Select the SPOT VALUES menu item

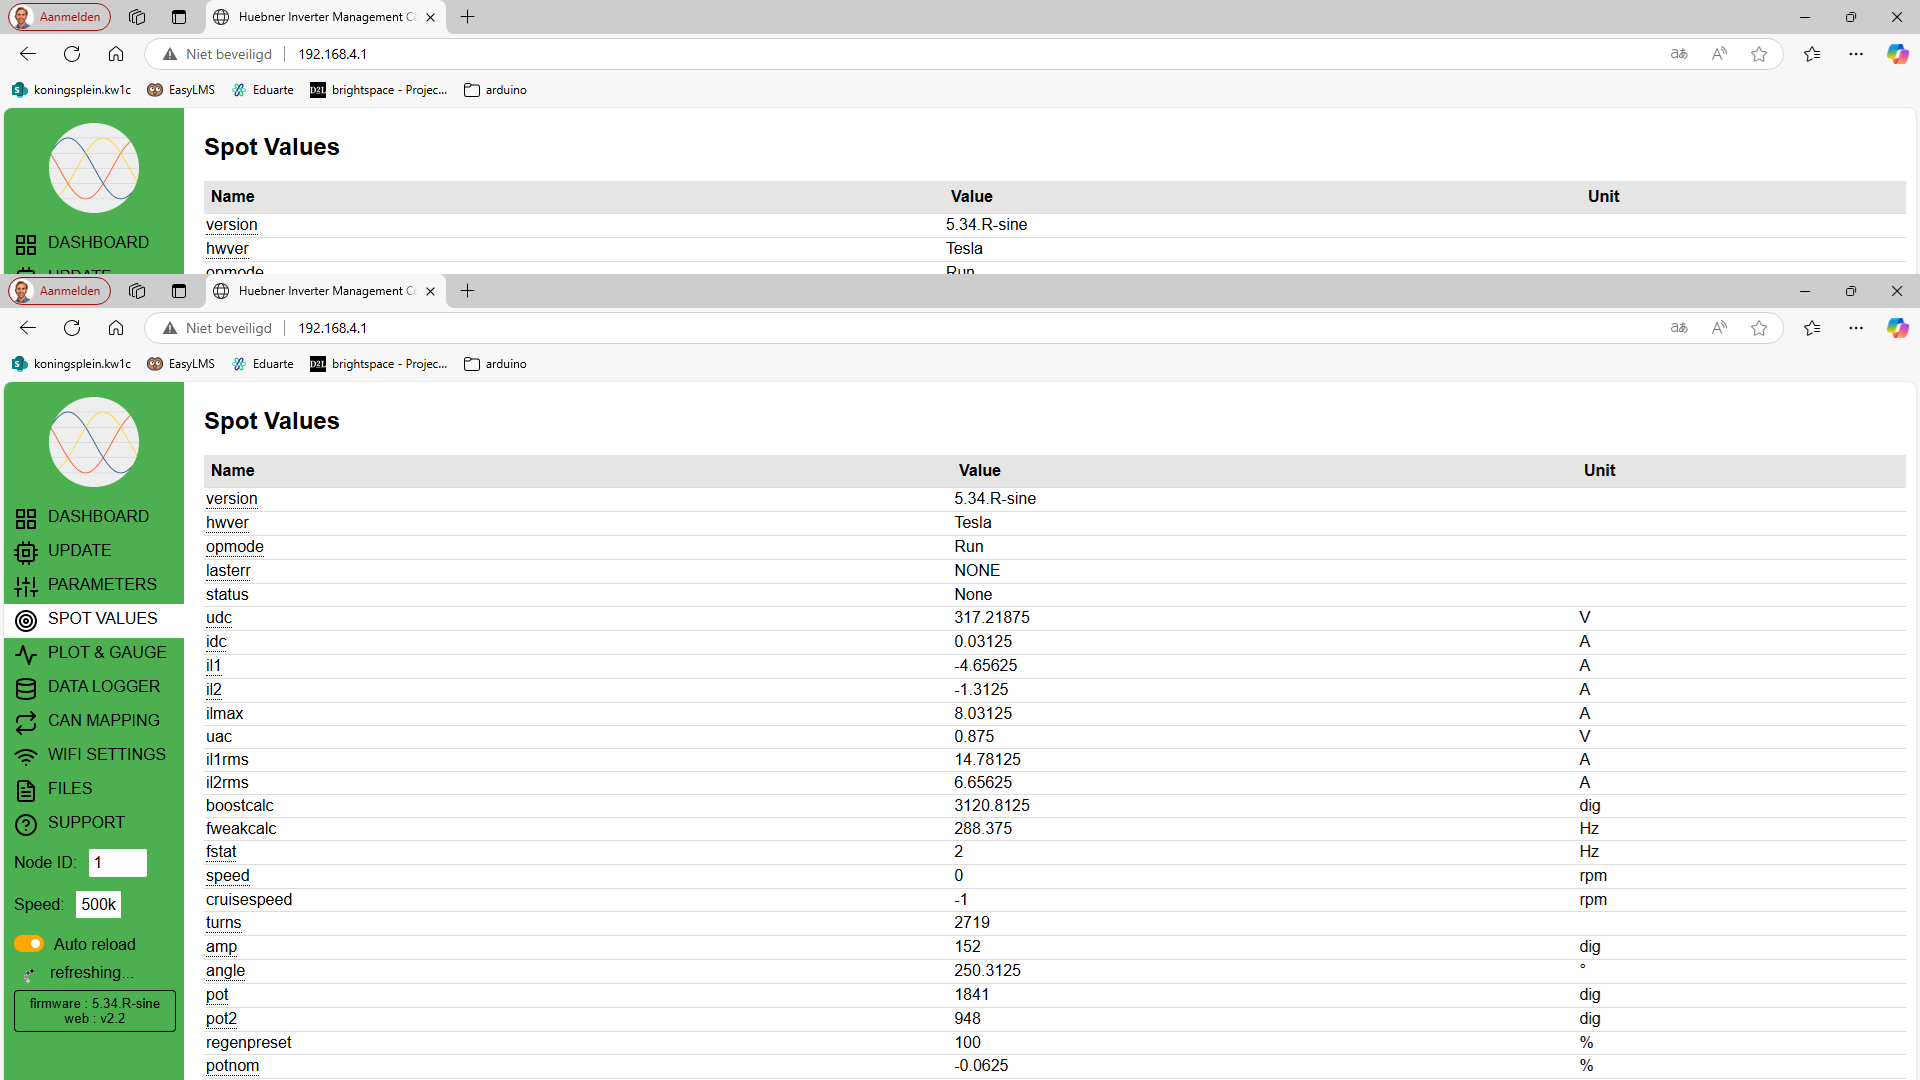[x=102, y=618]
